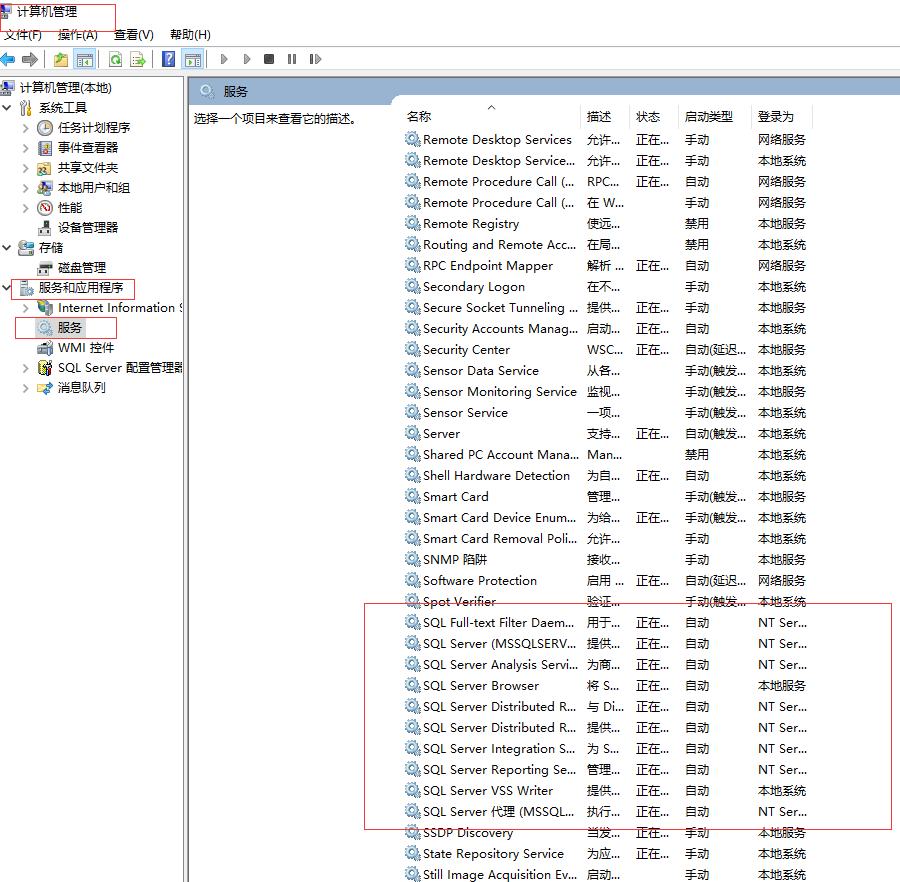
Task: Click the 设备管理器 icon
Action: coord(45,228)
